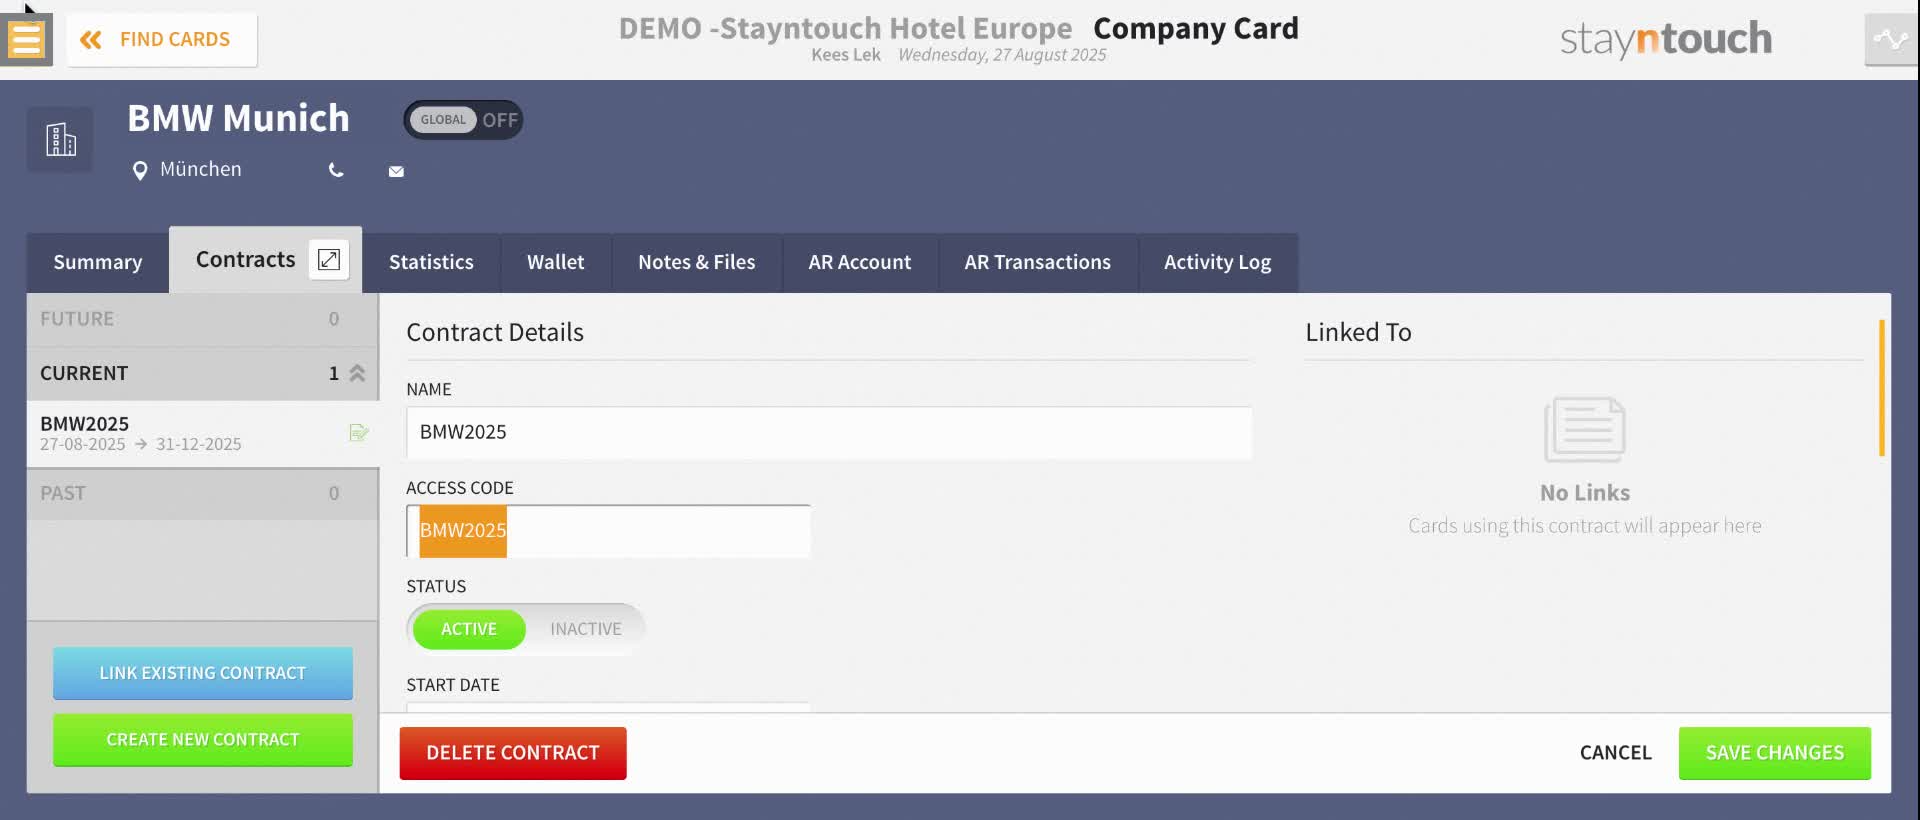1920x820 pixels.
Task: Go to the AR Account tab
Action: click(860, 263)
